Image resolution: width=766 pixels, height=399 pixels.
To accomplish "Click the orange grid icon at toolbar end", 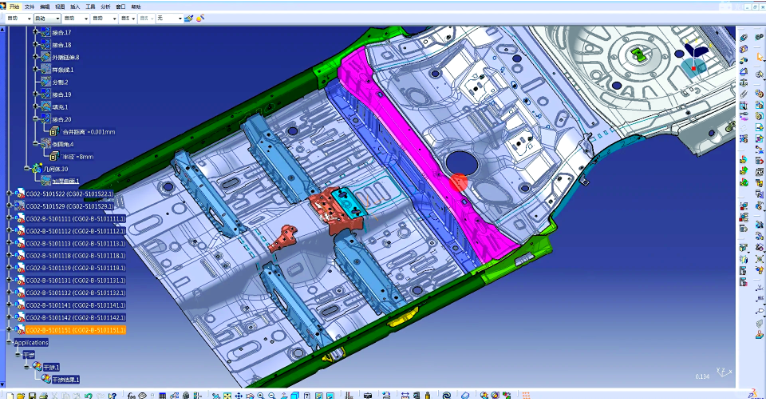I will click(526, 396).
